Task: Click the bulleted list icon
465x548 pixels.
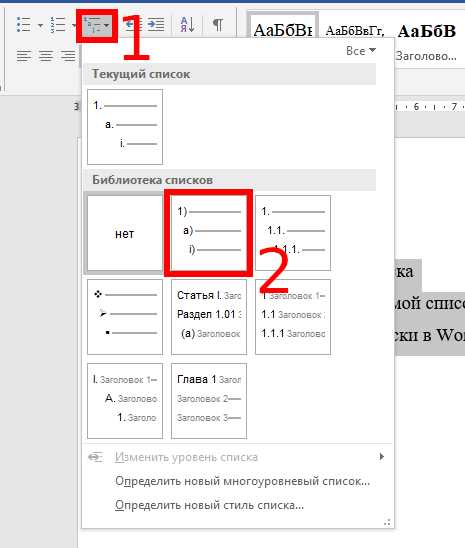Action: 24,25
